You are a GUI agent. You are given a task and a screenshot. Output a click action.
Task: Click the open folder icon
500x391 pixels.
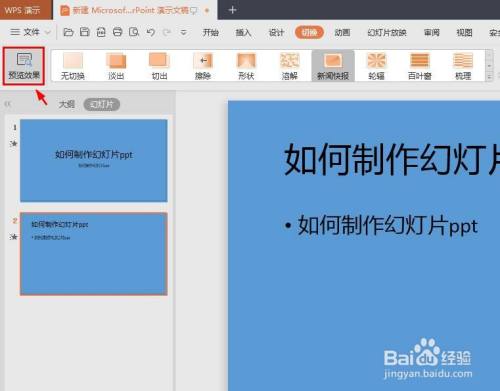[x=68, y=32]
